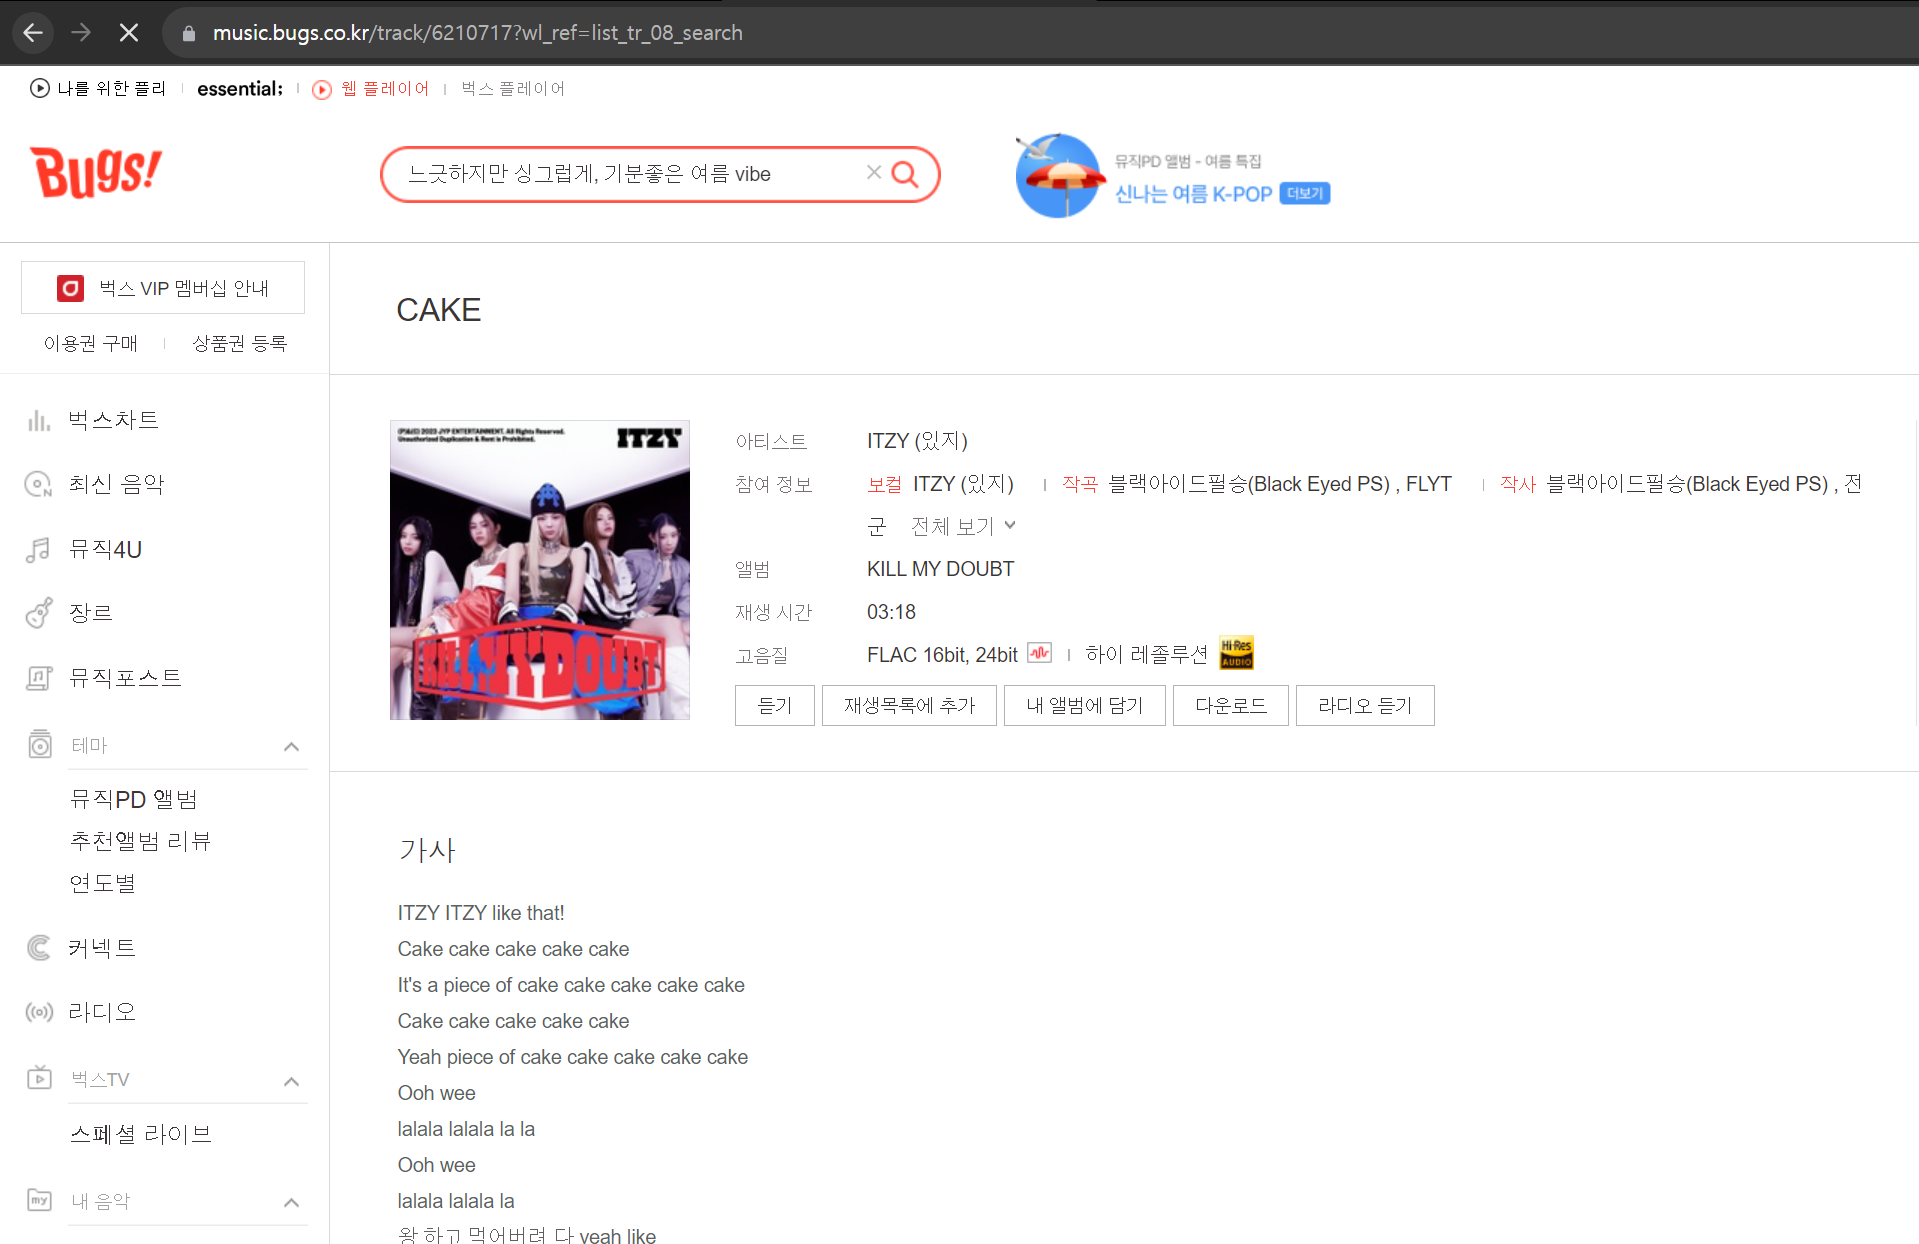The image size is (1919, 1244).
Task: Click the 커넥트 C-shaped icon
Action: pyautogui.click(x=39, y=948)
